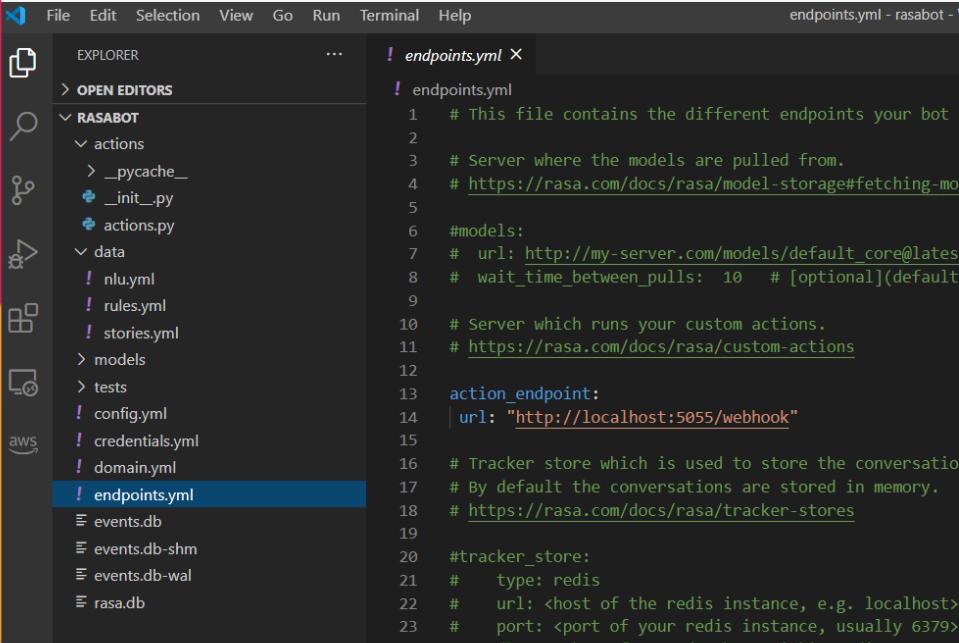
Task: Open the Run and Debug view icon
Action: point(23,254)
